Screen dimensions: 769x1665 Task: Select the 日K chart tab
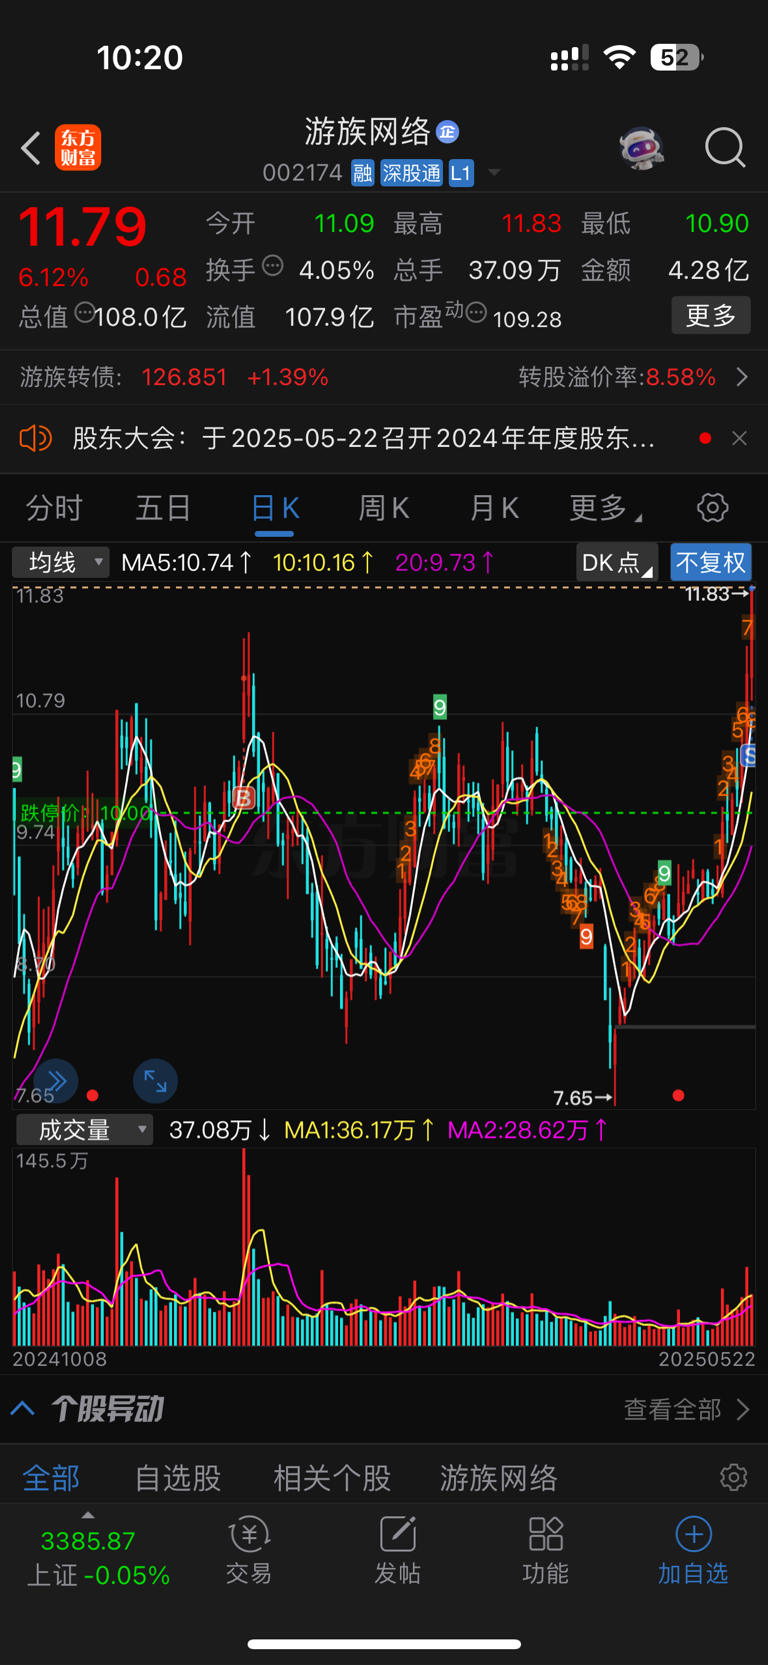pos(275,508)
